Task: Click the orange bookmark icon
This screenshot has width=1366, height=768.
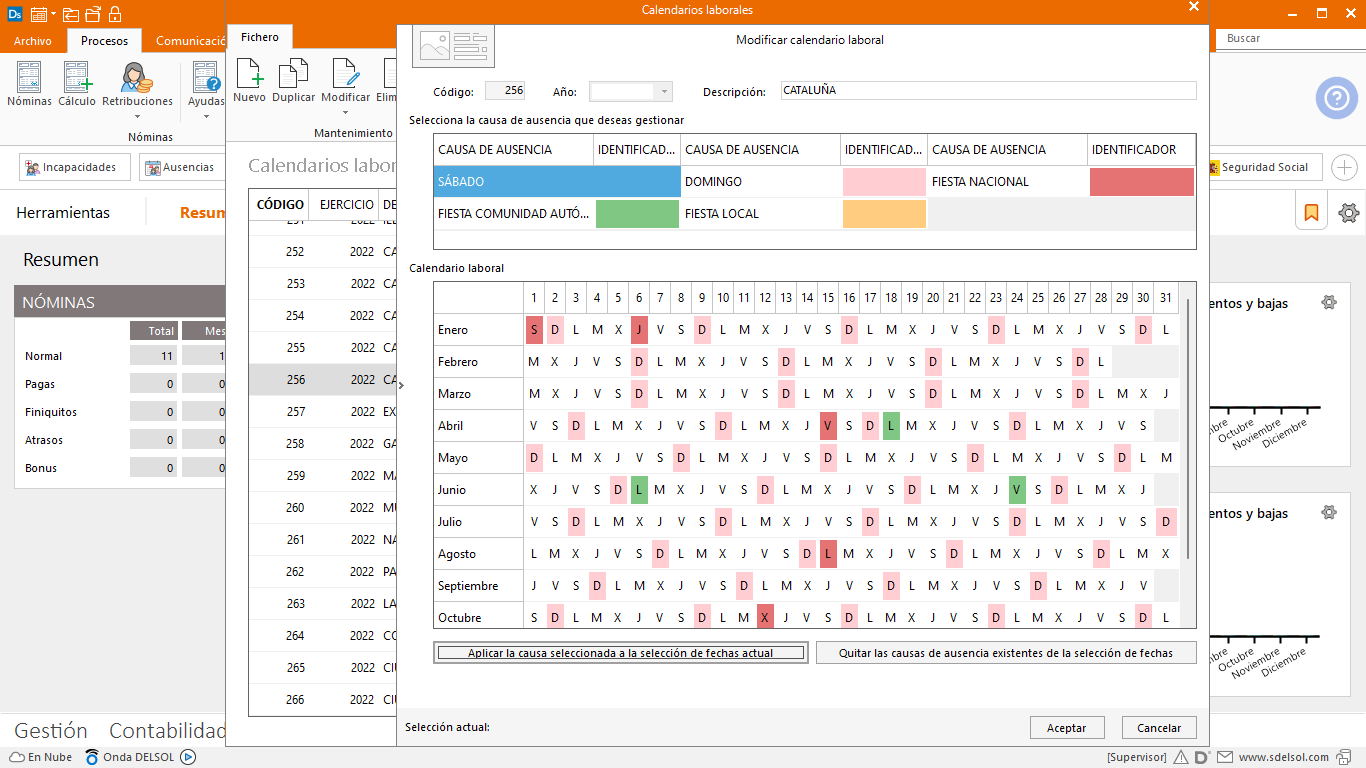Action: coord(1310,213)
